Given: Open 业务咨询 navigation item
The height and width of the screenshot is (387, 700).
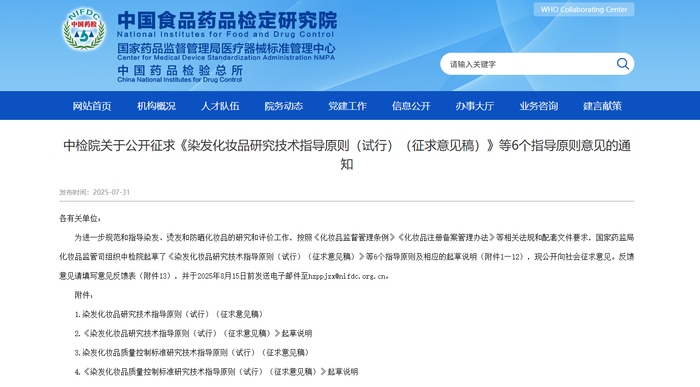Looking at the screenshot, I should [538, 106].
